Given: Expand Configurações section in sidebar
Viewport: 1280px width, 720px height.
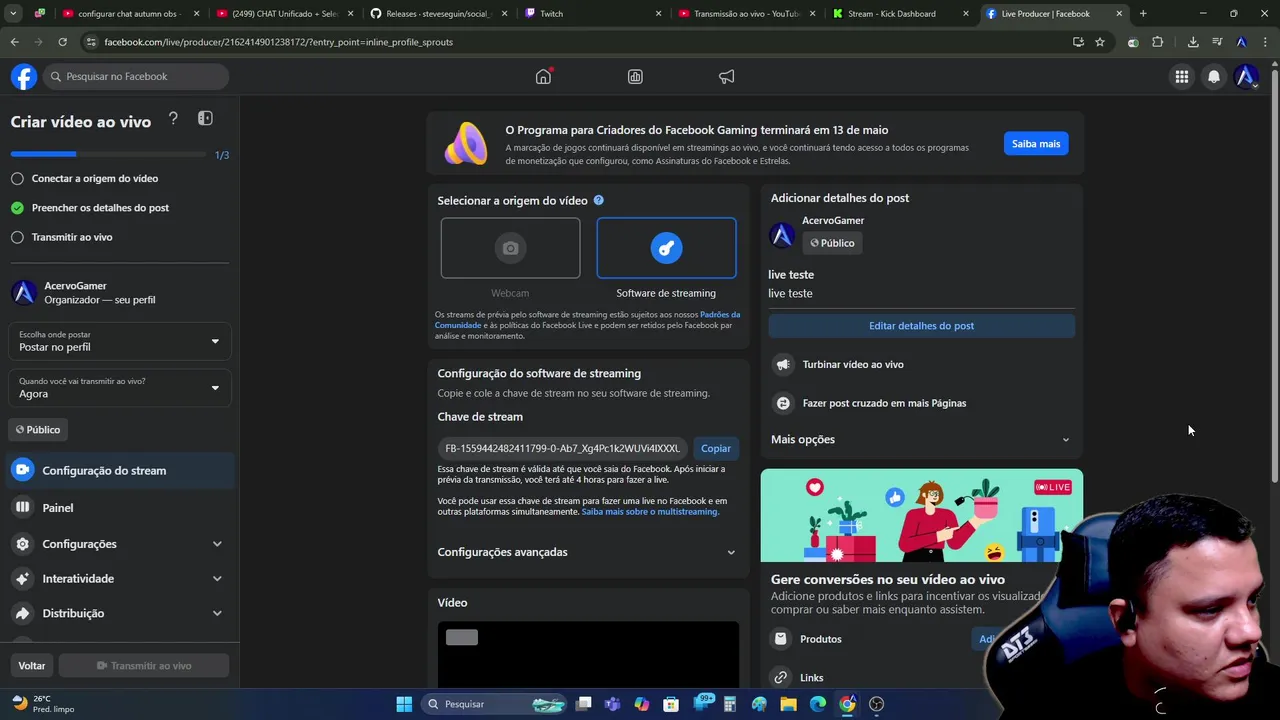Looking at the screenshot, I should [x=120, y=544].
